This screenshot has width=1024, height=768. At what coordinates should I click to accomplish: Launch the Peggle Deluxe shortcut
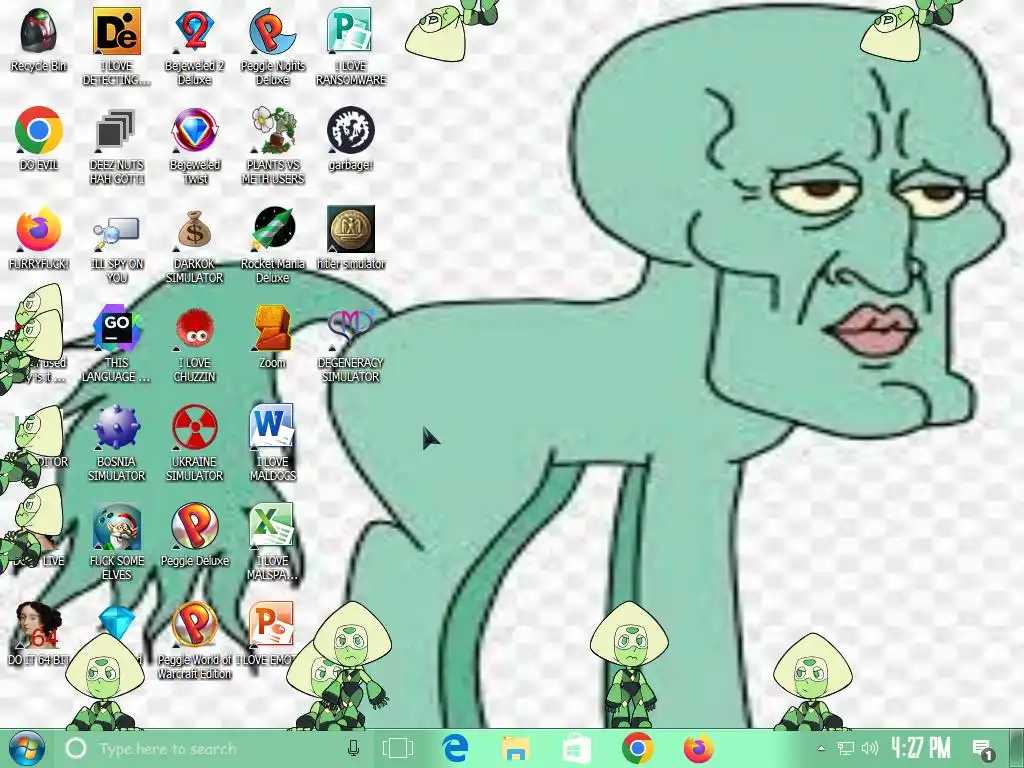tap(194, 526)
